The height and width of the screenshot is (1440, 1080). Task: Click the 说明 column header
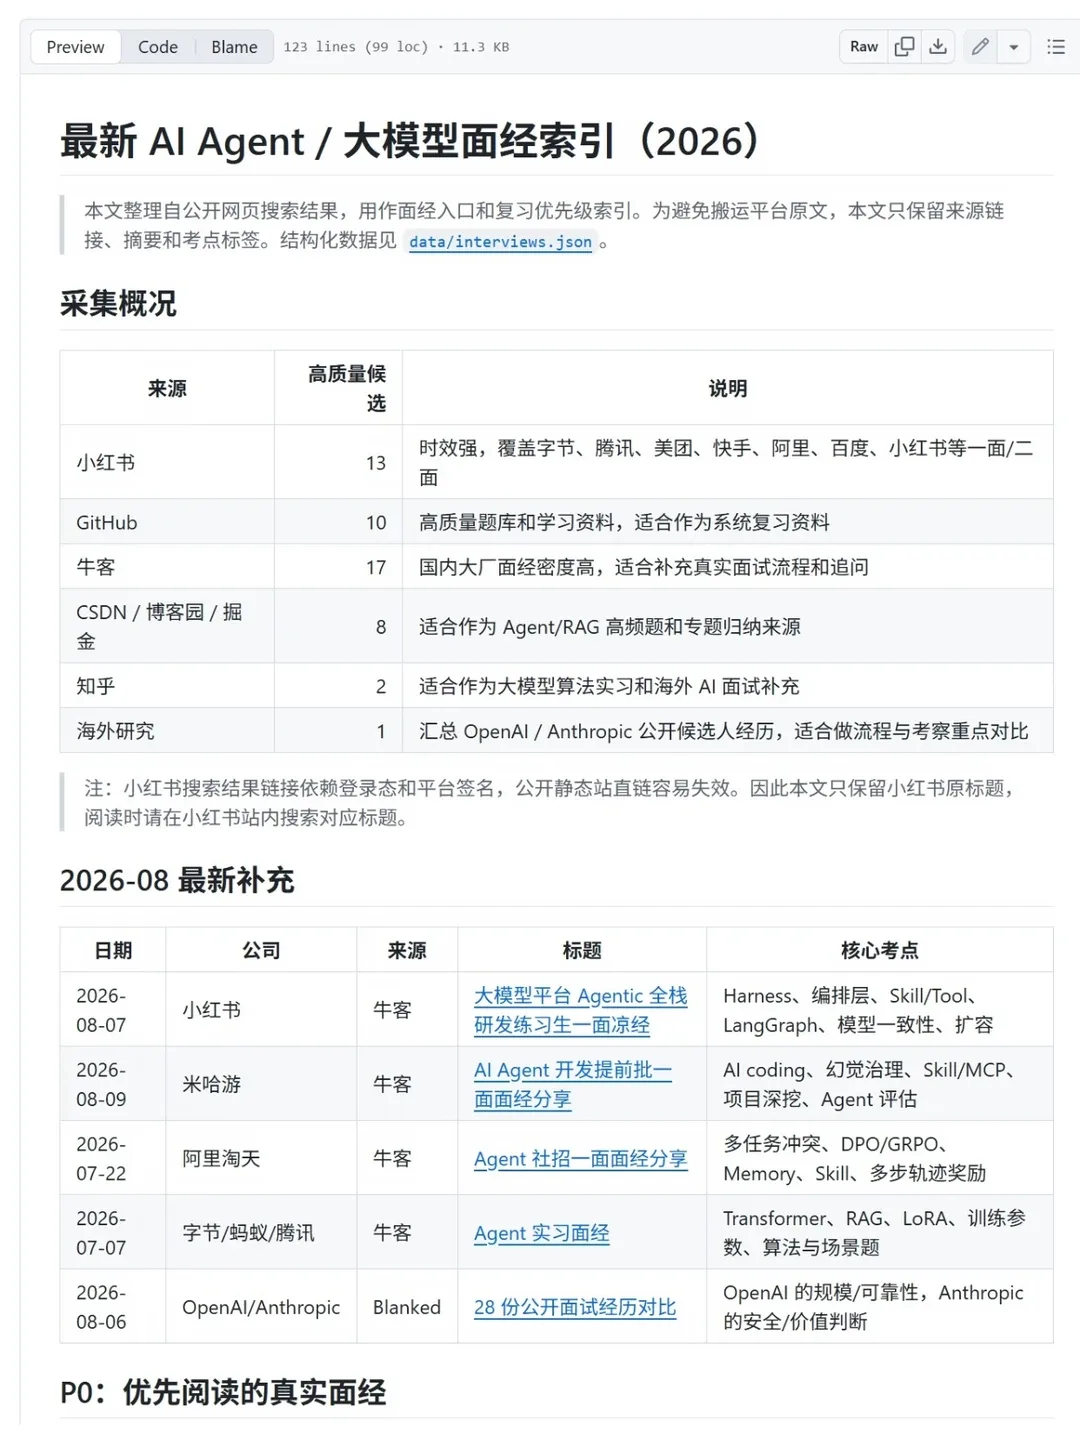(x=728, y=388)
